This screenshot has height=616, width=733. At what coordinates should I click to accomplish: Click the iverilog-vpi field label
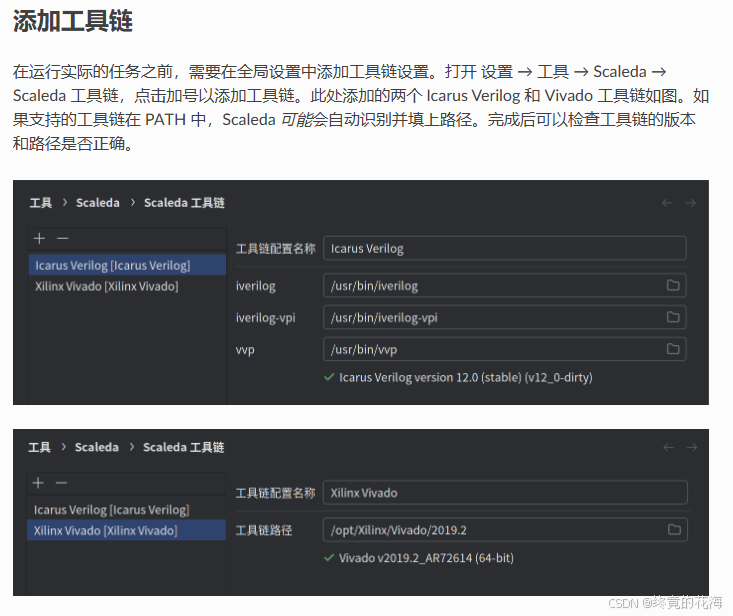pyautogui.click(x=266, y=317)
